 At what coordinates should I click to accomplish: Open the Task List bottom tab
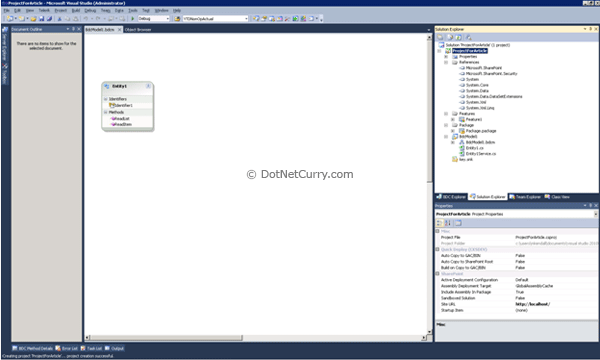pyautogui.click(x=91, y=348)
